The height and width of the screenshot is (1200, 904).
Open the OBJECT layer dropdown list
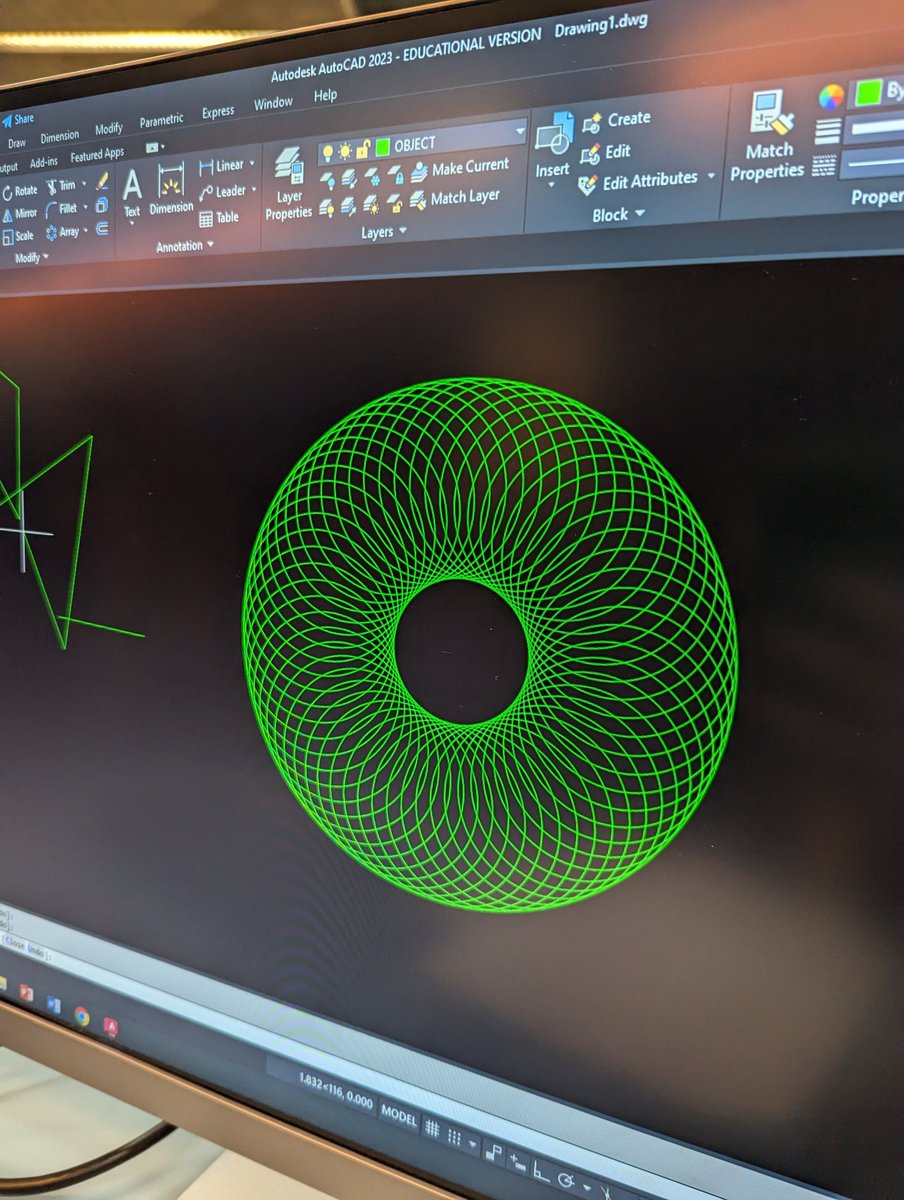tap(519, 130)
